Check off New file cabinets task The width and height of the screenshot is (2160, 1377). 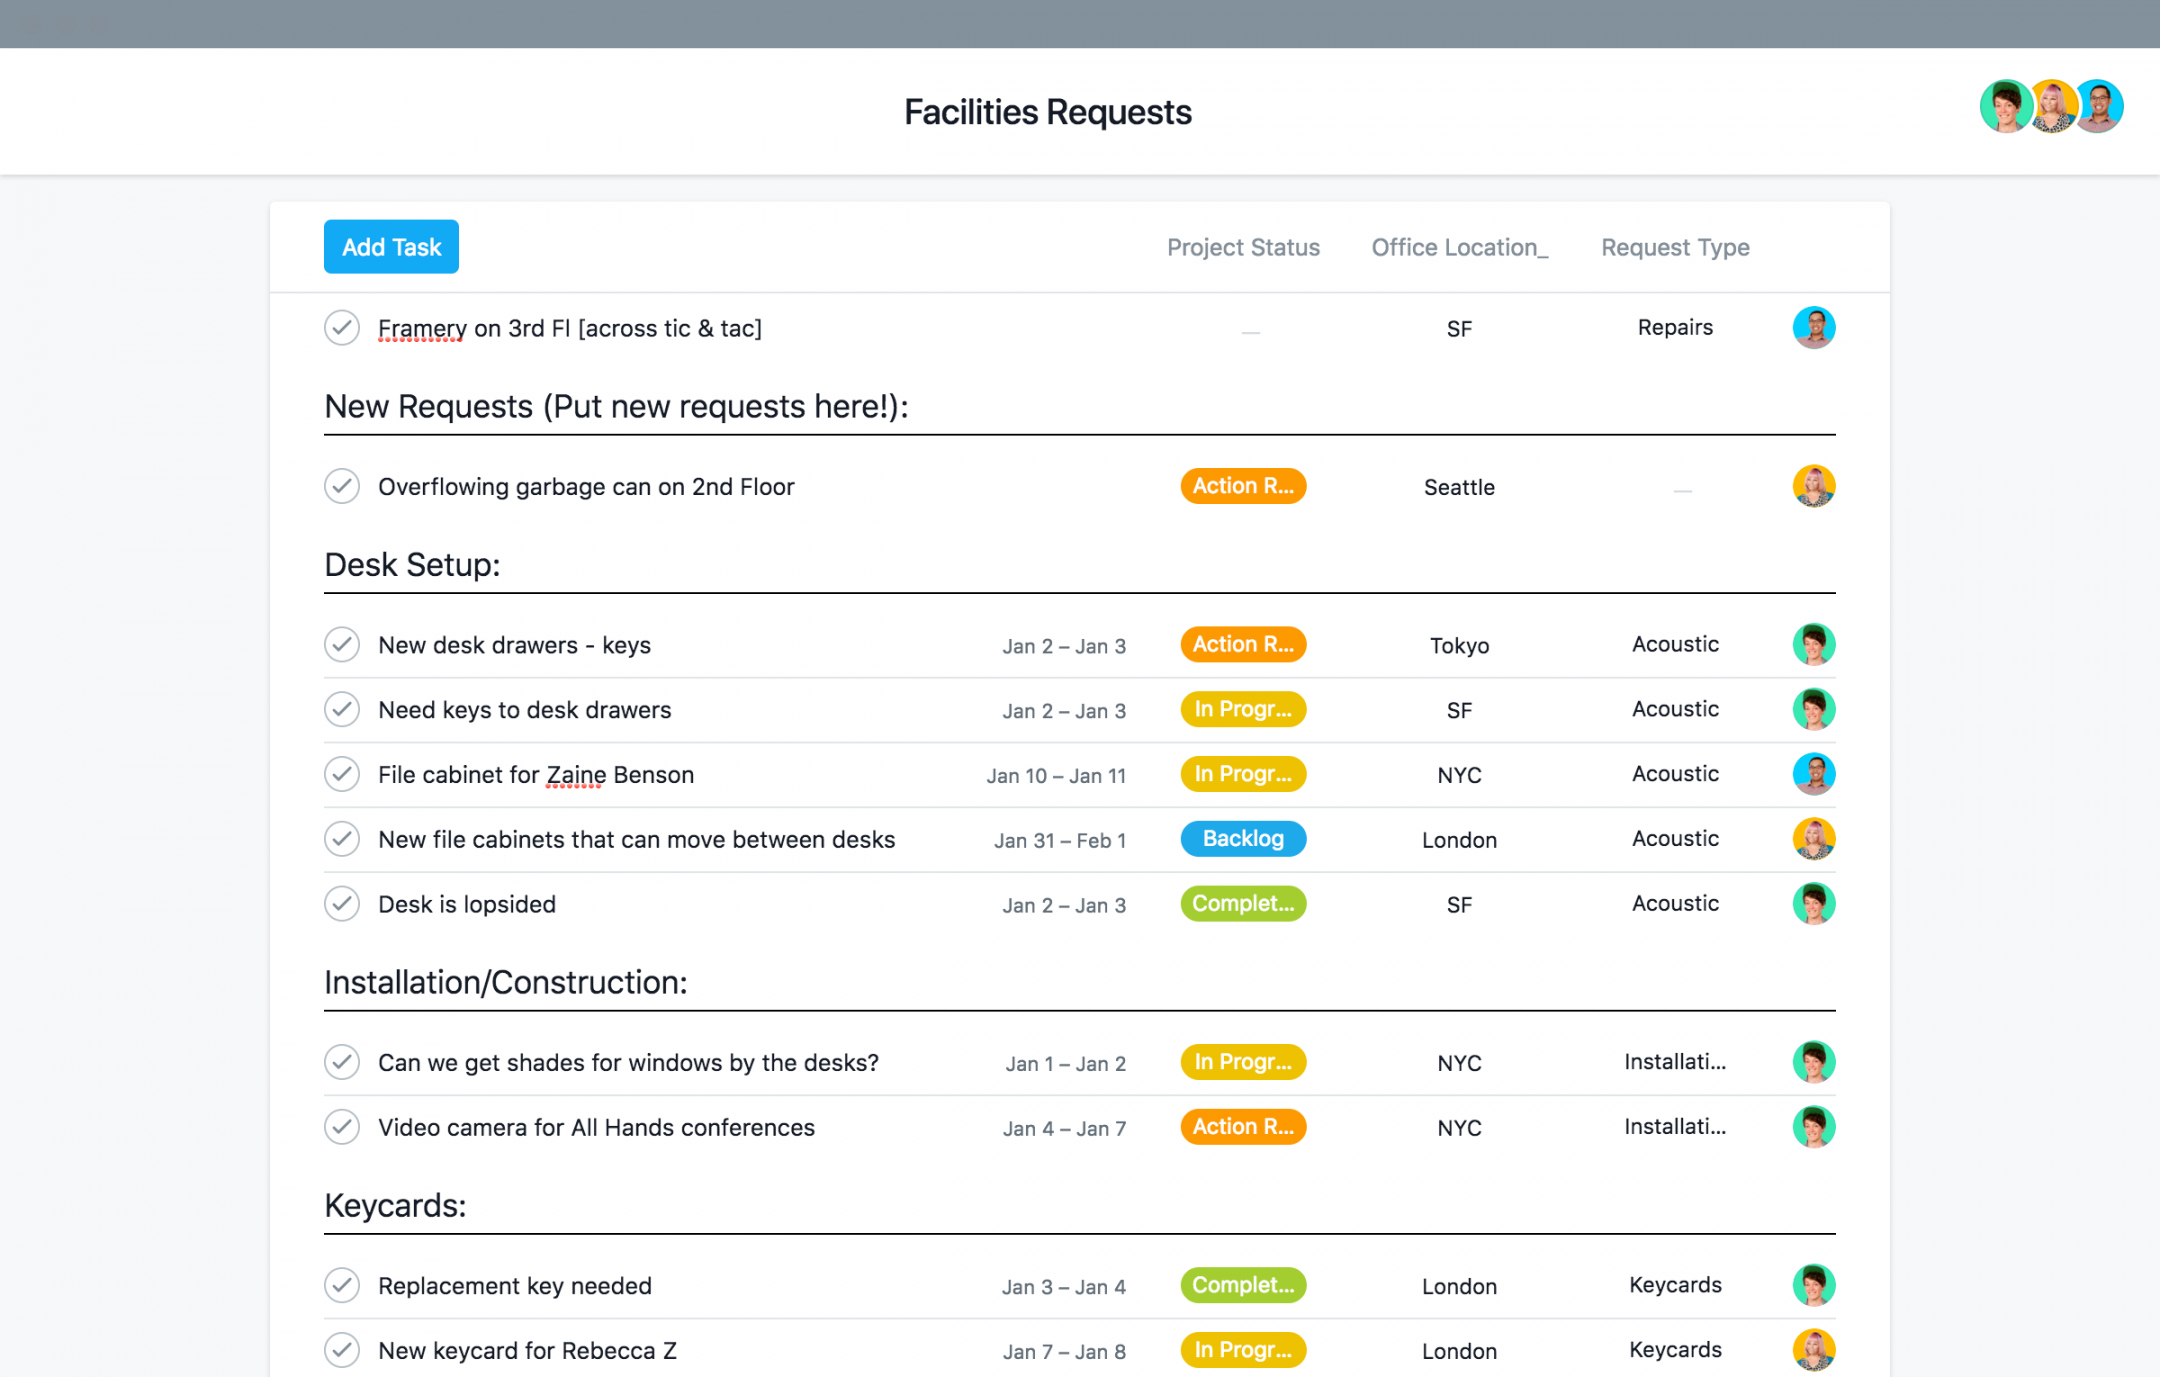click(342, 839)
